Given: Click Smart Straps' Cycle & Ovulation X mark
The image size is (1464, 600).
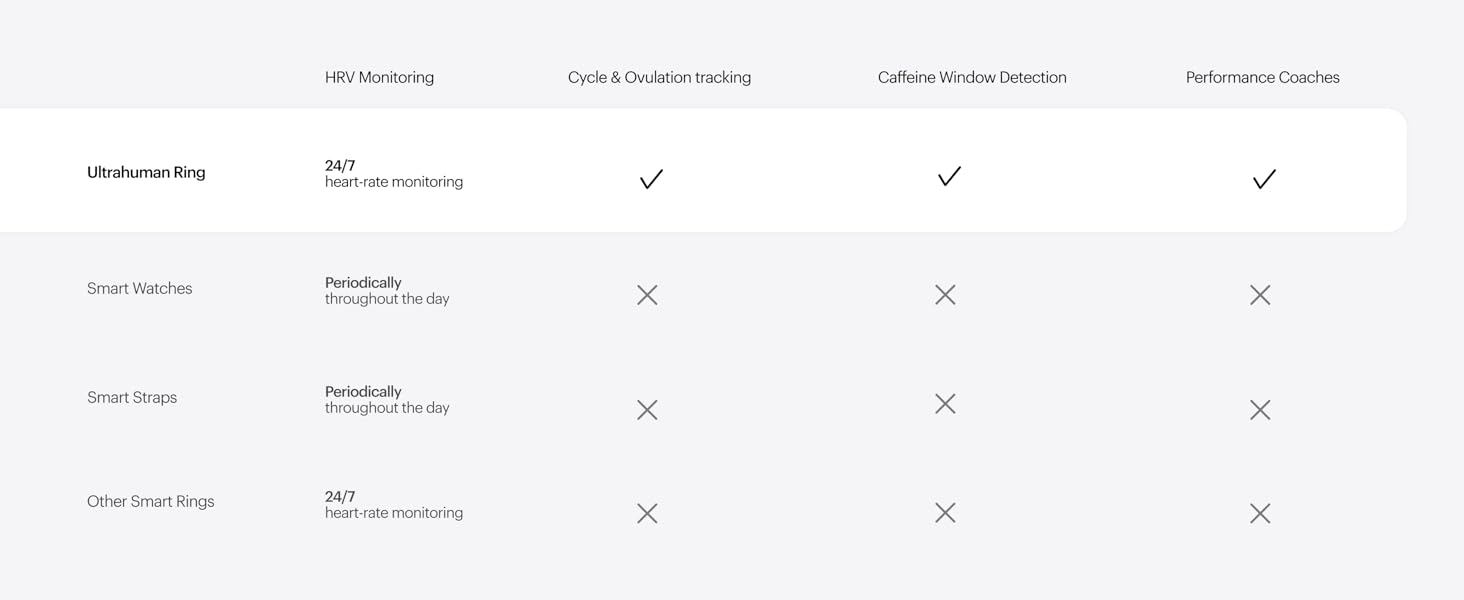Looking at the screenshot, I should (647, 410).
